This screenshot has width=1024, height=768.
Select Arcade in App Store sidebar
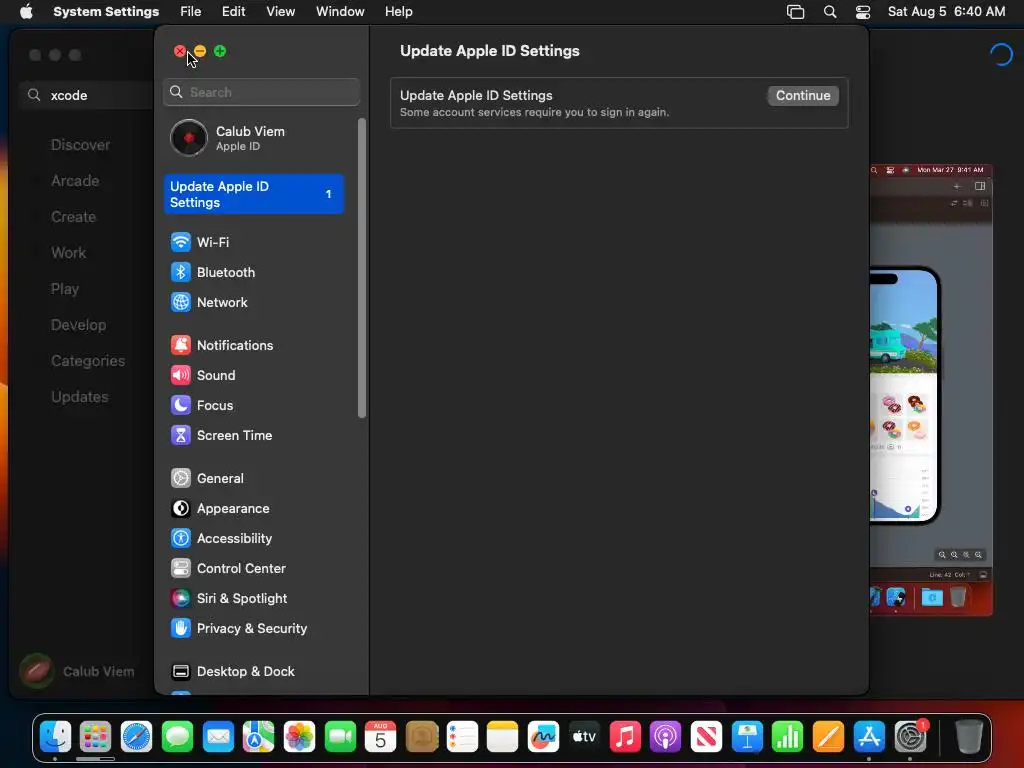click(75, 181)
